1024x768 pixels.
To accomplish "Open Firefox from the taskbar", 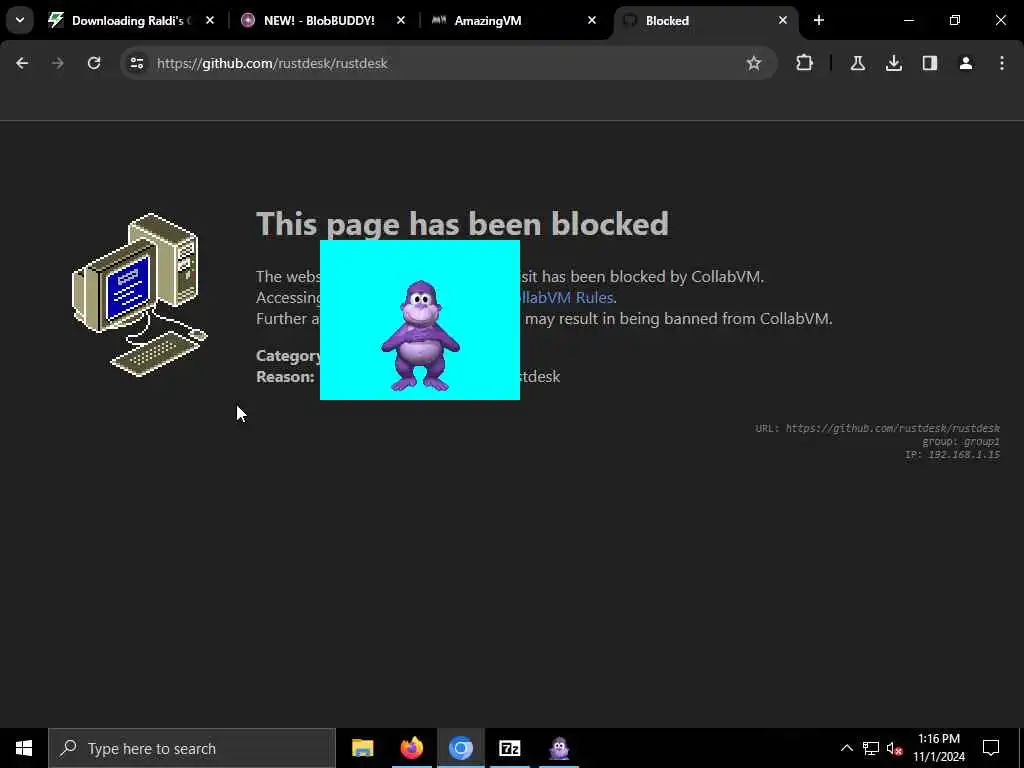I will [x=411, y=748].
